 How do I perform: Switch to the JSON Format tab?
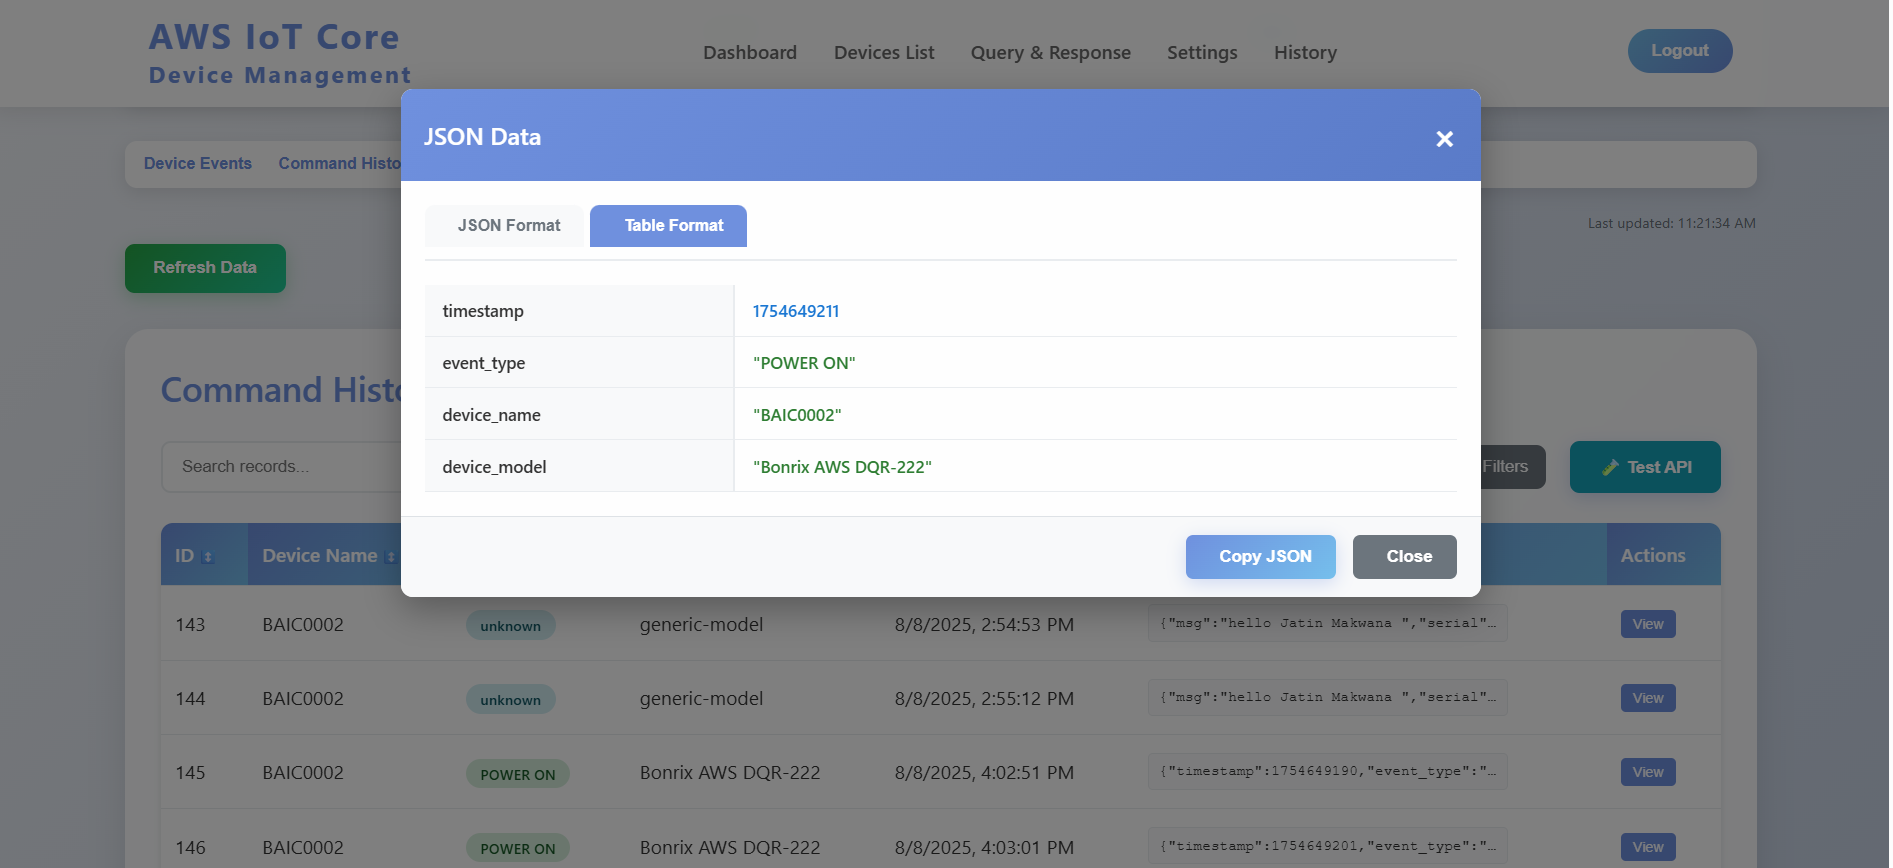tap(508, 226)
